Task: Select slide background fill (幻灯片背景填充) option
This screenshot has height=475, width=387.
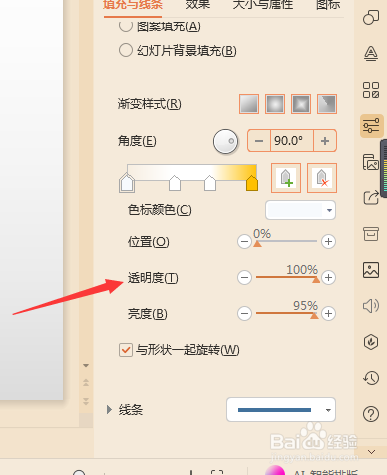Action: pos(126,50)
